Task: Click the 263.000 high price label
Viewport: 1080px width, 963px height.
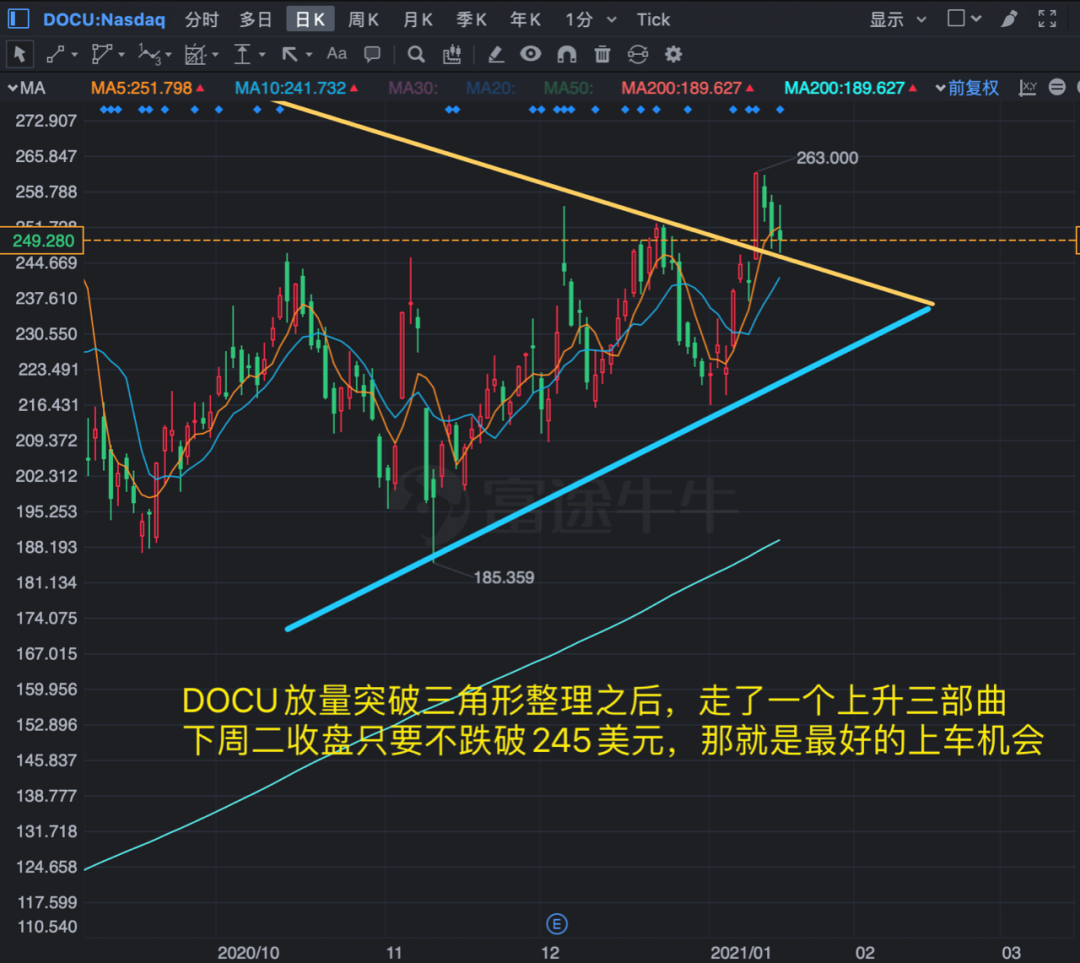Action: tap(827, 158)
